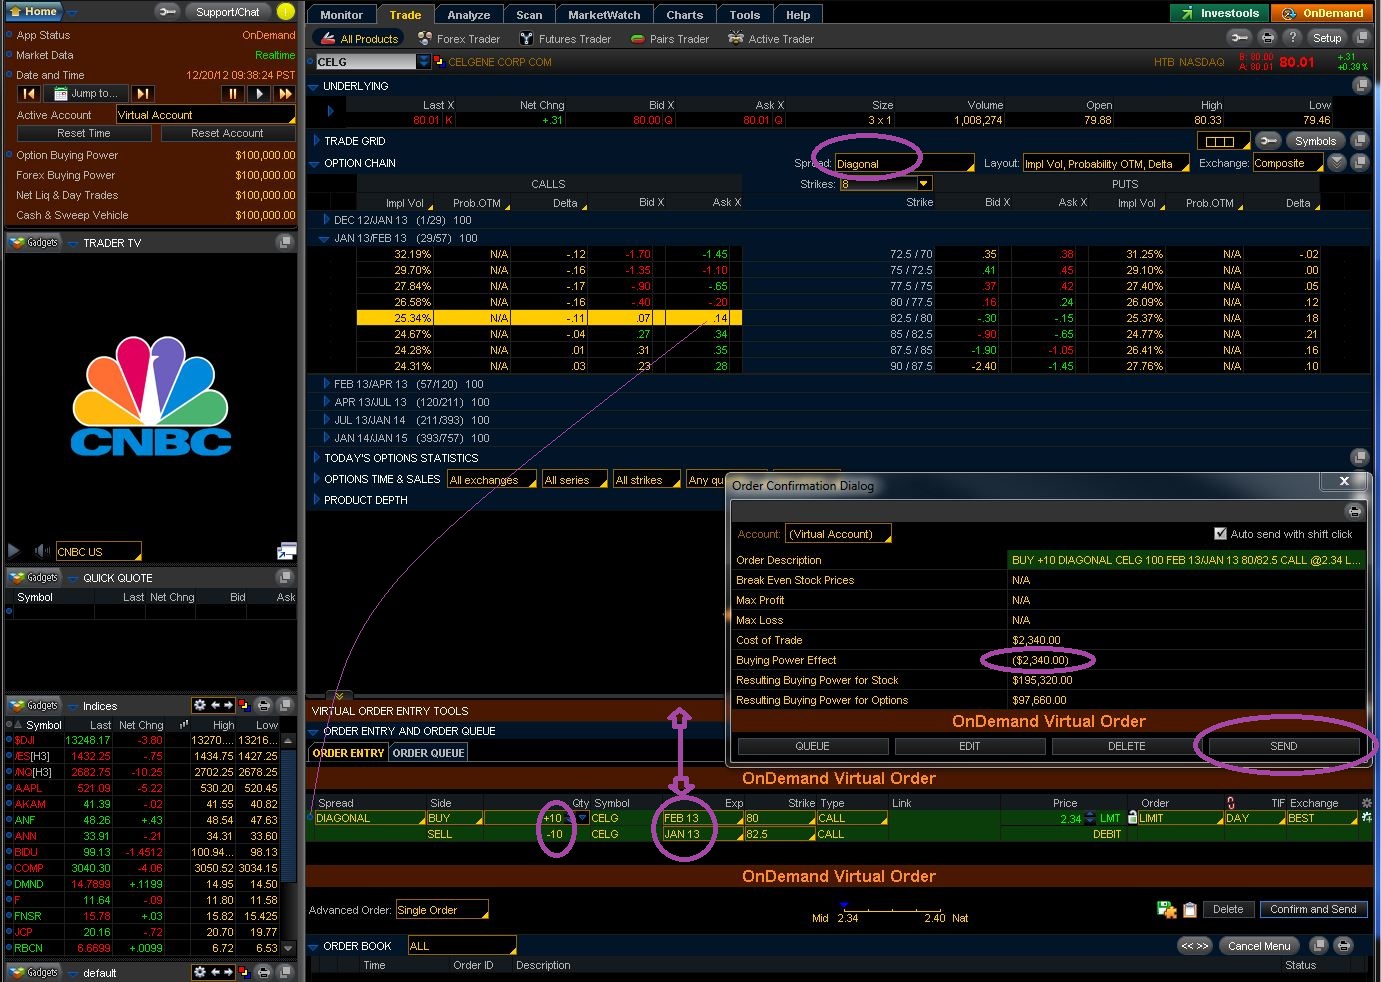Click the Reset Account button
Screen dimensions: 1381x982
(227, 133)
